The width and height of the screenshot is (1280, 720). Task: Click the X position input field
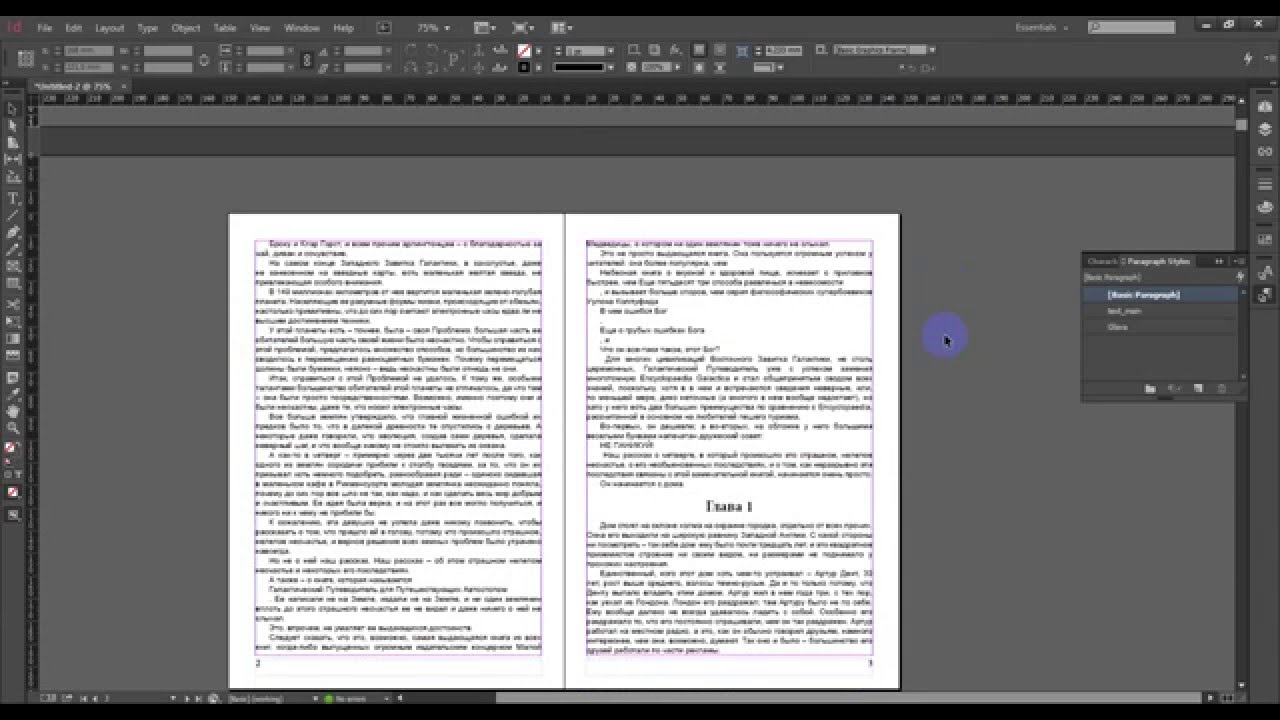89,51
